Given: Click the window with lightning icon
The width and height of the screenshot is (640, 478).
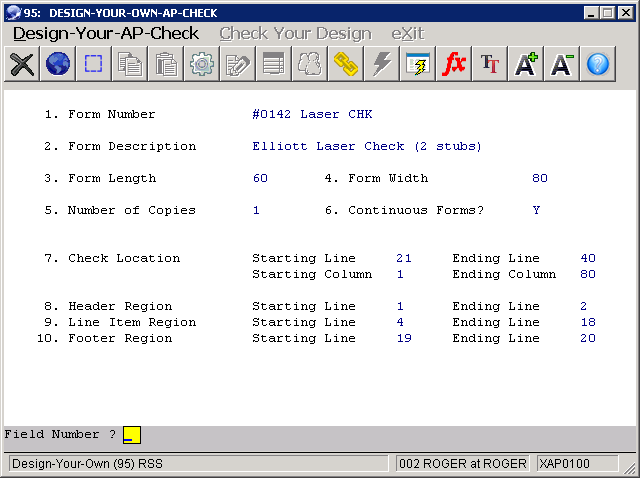Looking at the screenshot, I should (x=418, y=64).
